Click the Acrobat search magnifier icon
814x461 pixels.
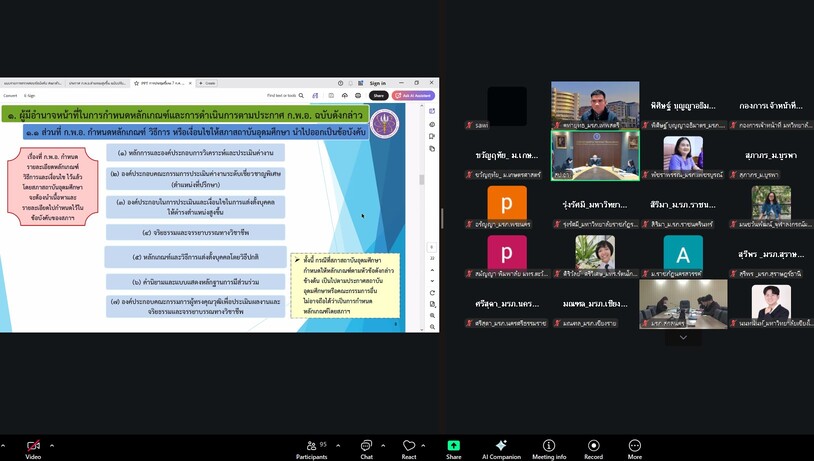302,96
